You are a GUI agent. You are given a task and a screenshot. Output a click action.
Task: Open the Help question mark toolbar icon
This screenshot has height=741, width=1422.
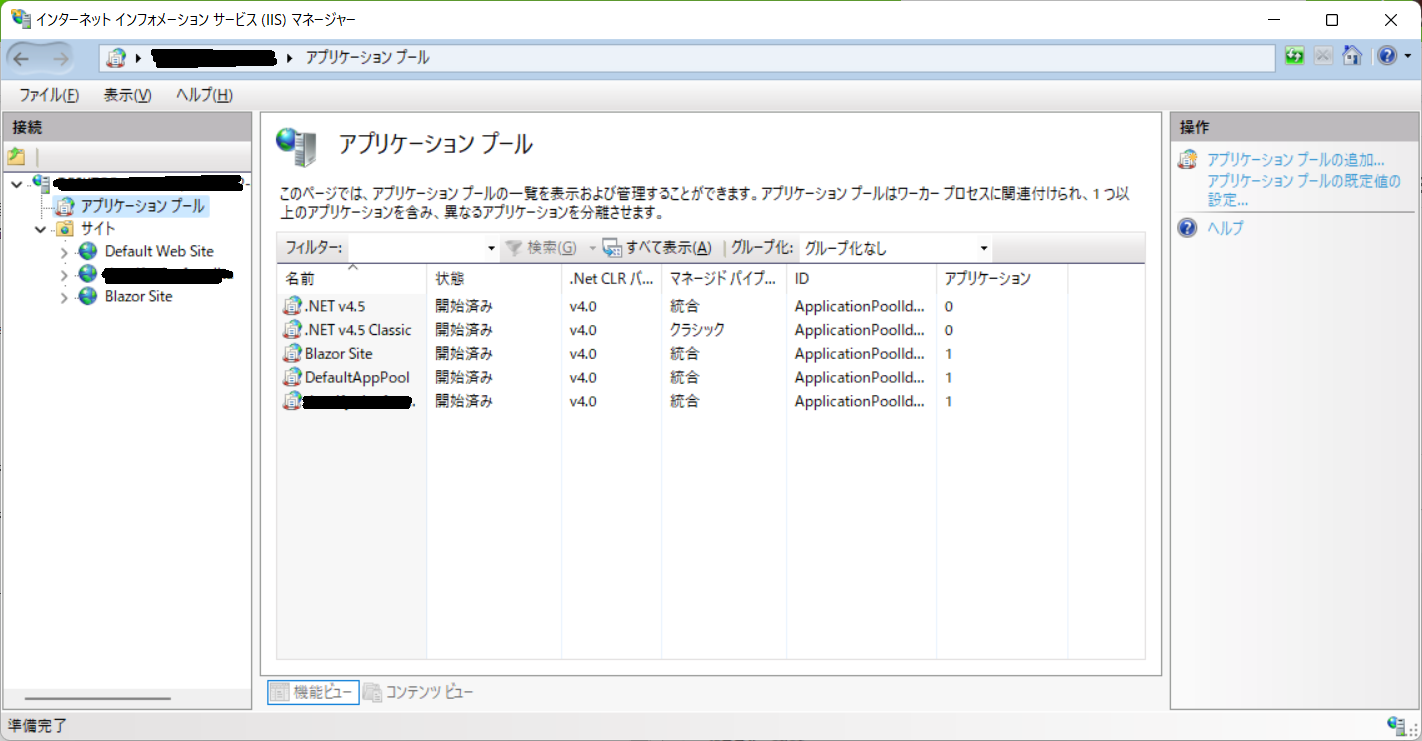coord(1386,56)
